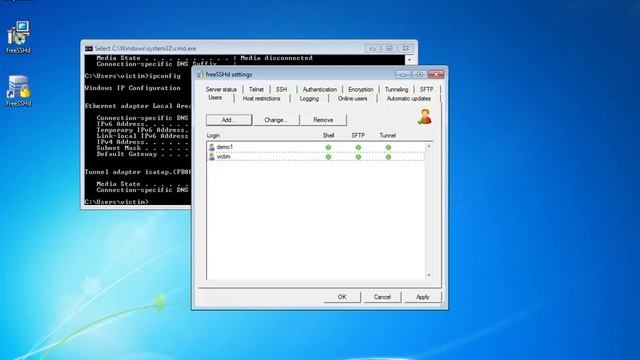Click the freeSSHd settings title bar icon

coord(200,75)
